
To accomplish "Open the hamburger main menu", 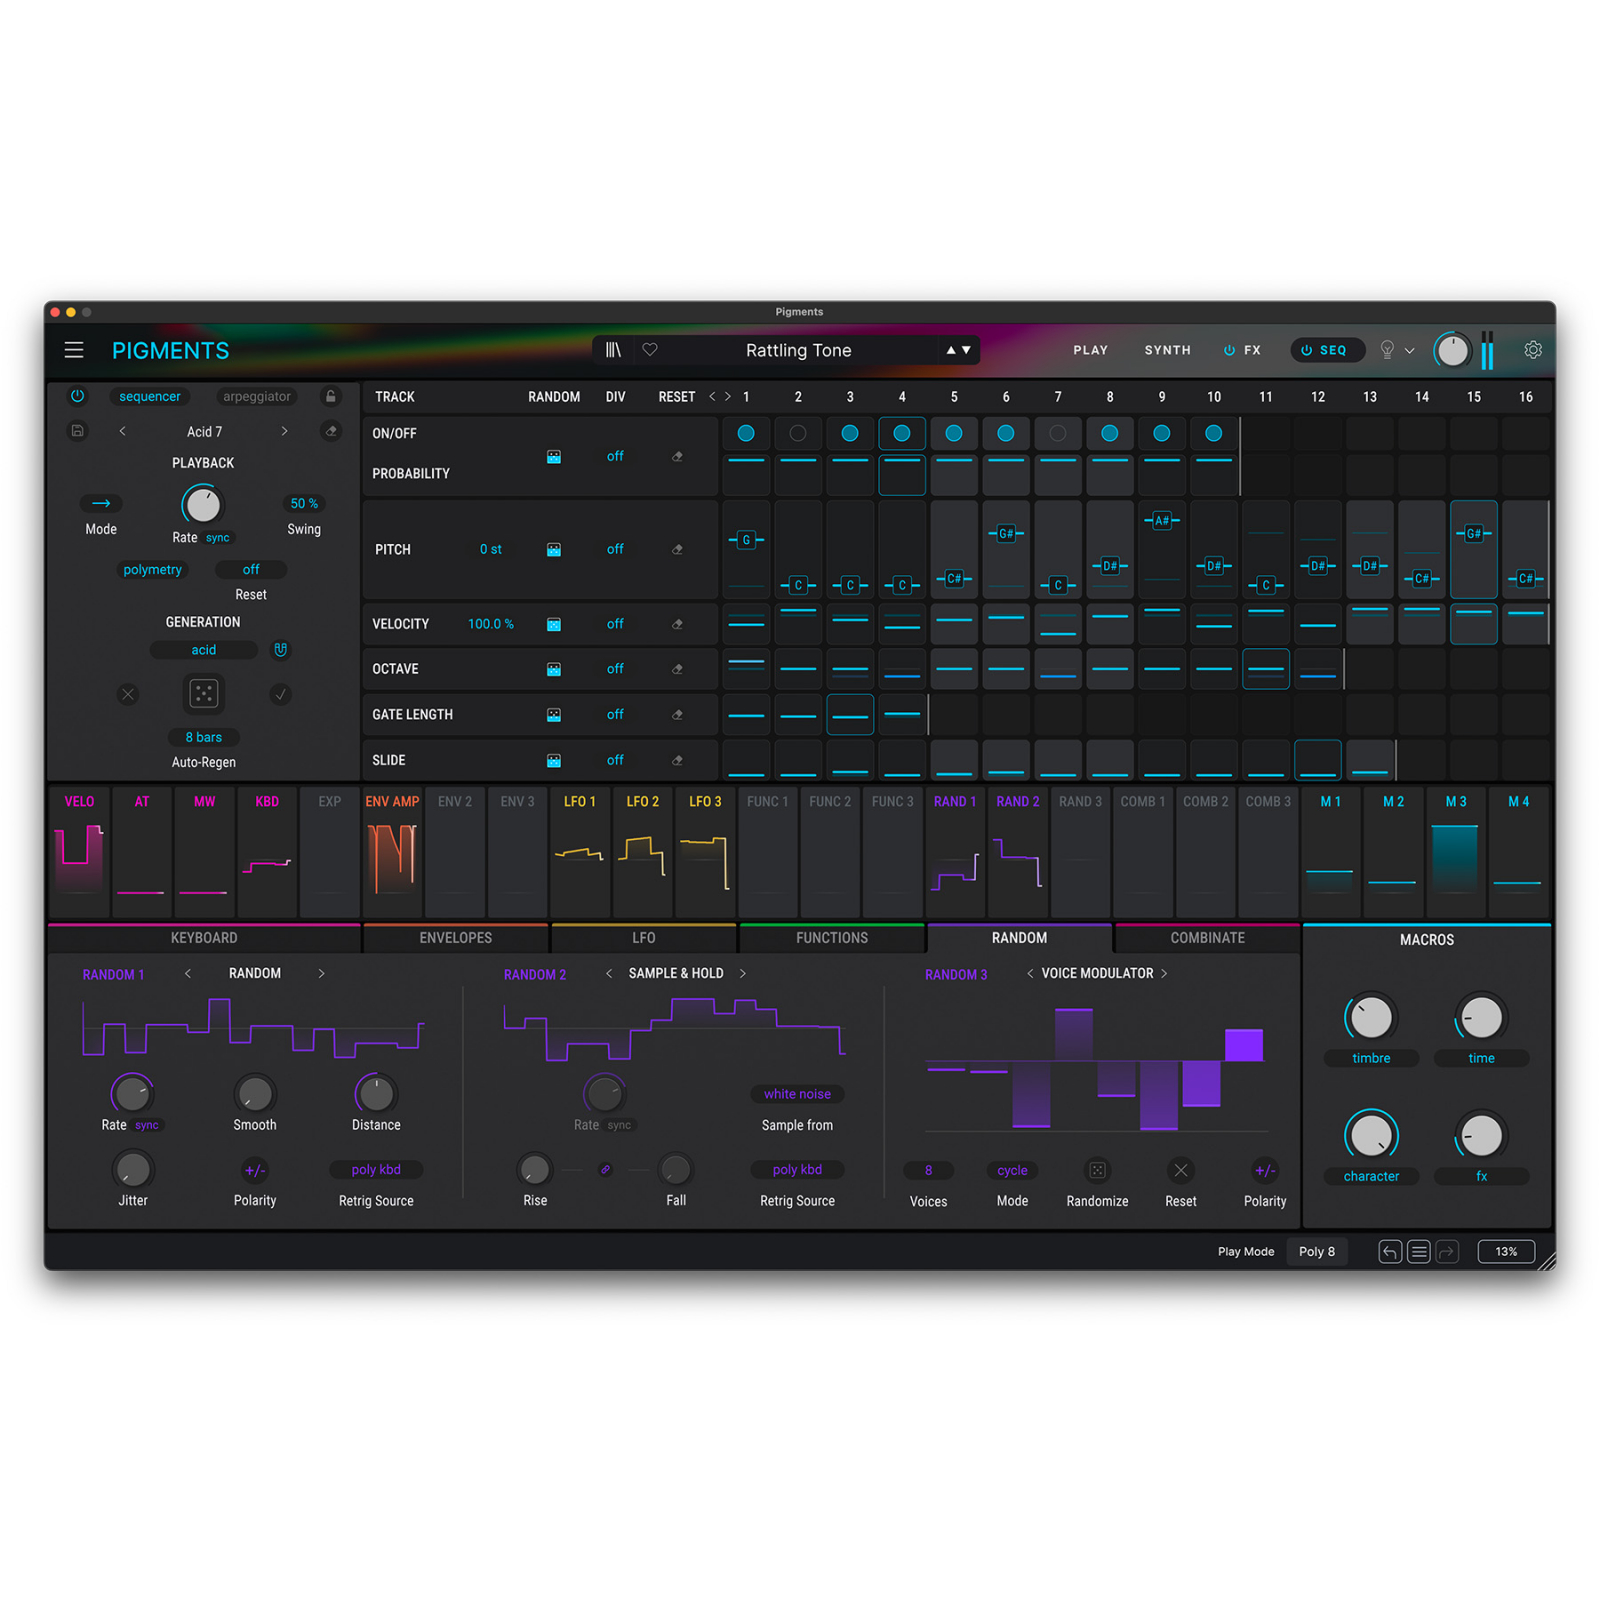I will [74, 350].
